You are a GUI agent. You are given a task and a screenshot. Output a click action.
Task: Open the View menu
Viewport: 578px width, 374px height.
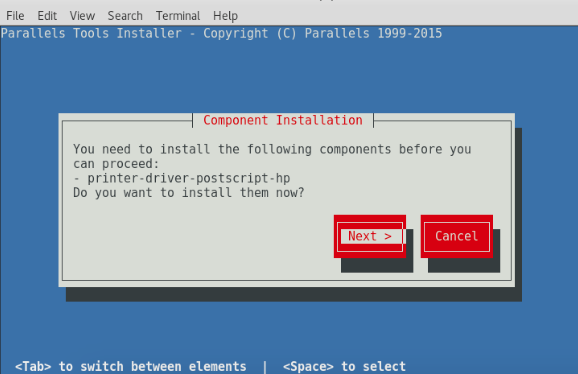point(82,16)
